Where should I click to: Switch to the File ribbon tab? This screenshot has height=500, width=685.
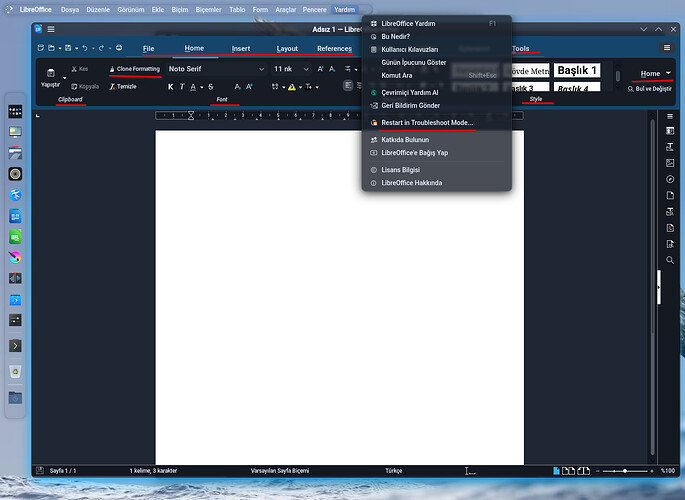(x=149, y=48)
